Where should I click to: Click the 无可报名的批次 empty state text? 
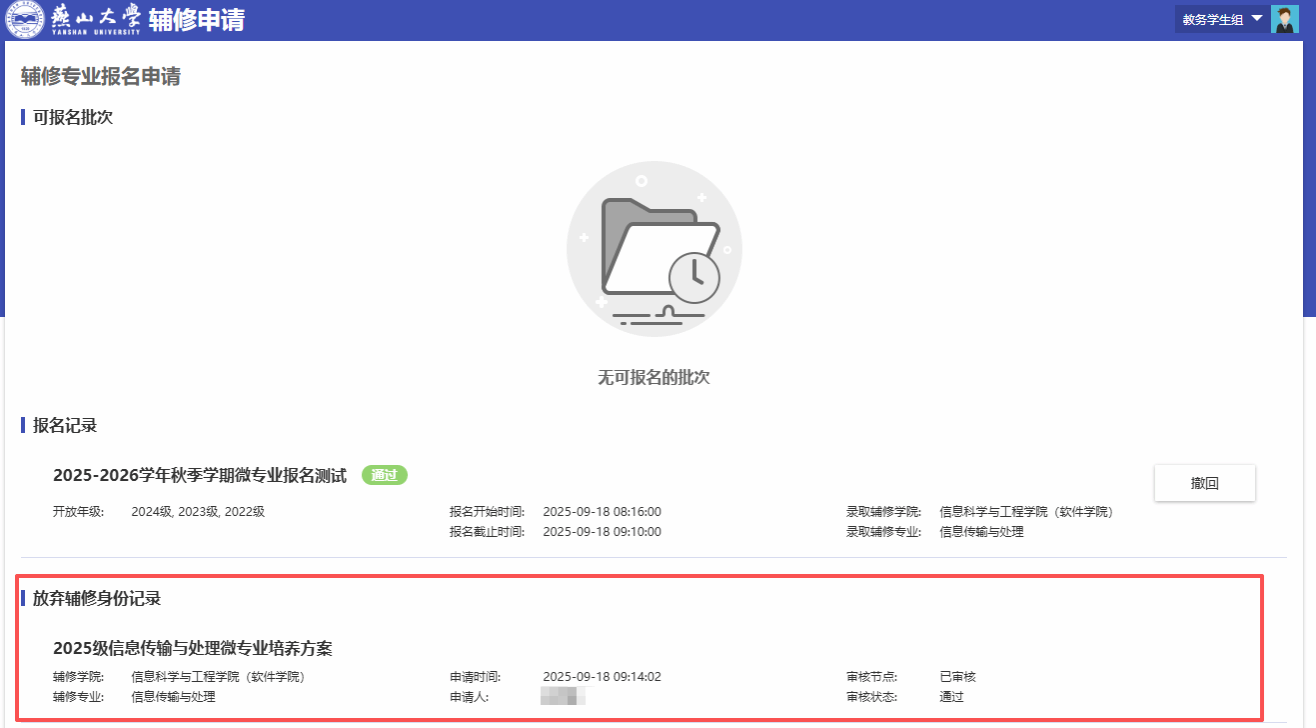point(654,378)
